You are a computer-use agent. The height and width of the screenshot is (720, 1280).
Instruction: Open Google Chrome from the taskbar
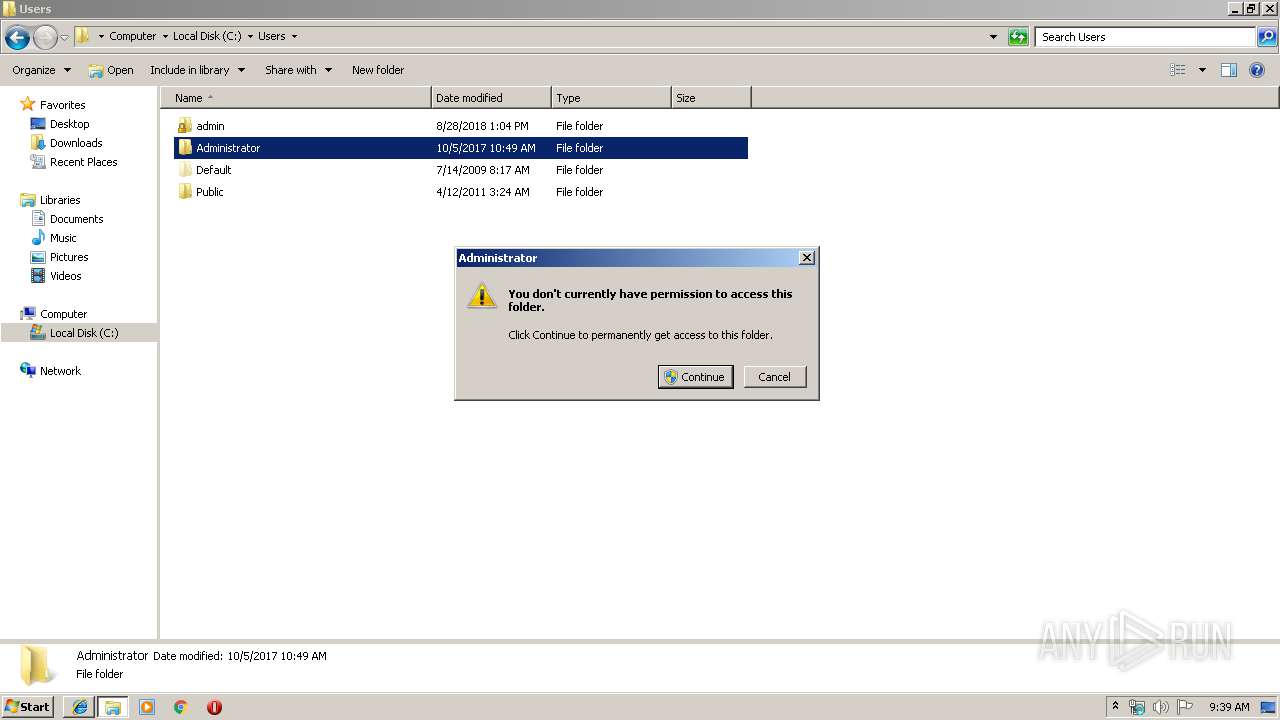180,707
